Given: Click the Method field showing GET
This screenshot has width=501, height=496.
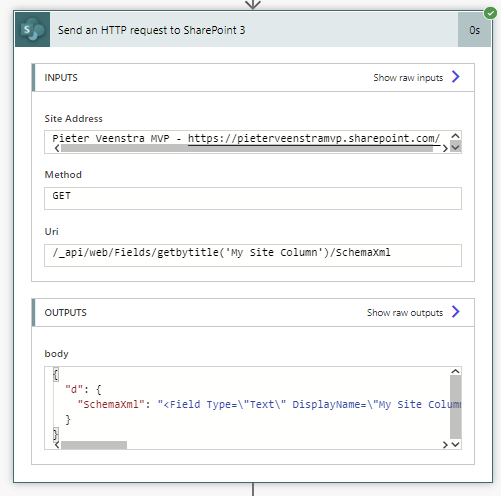Looking at the screenshot, I should [253, 198].
